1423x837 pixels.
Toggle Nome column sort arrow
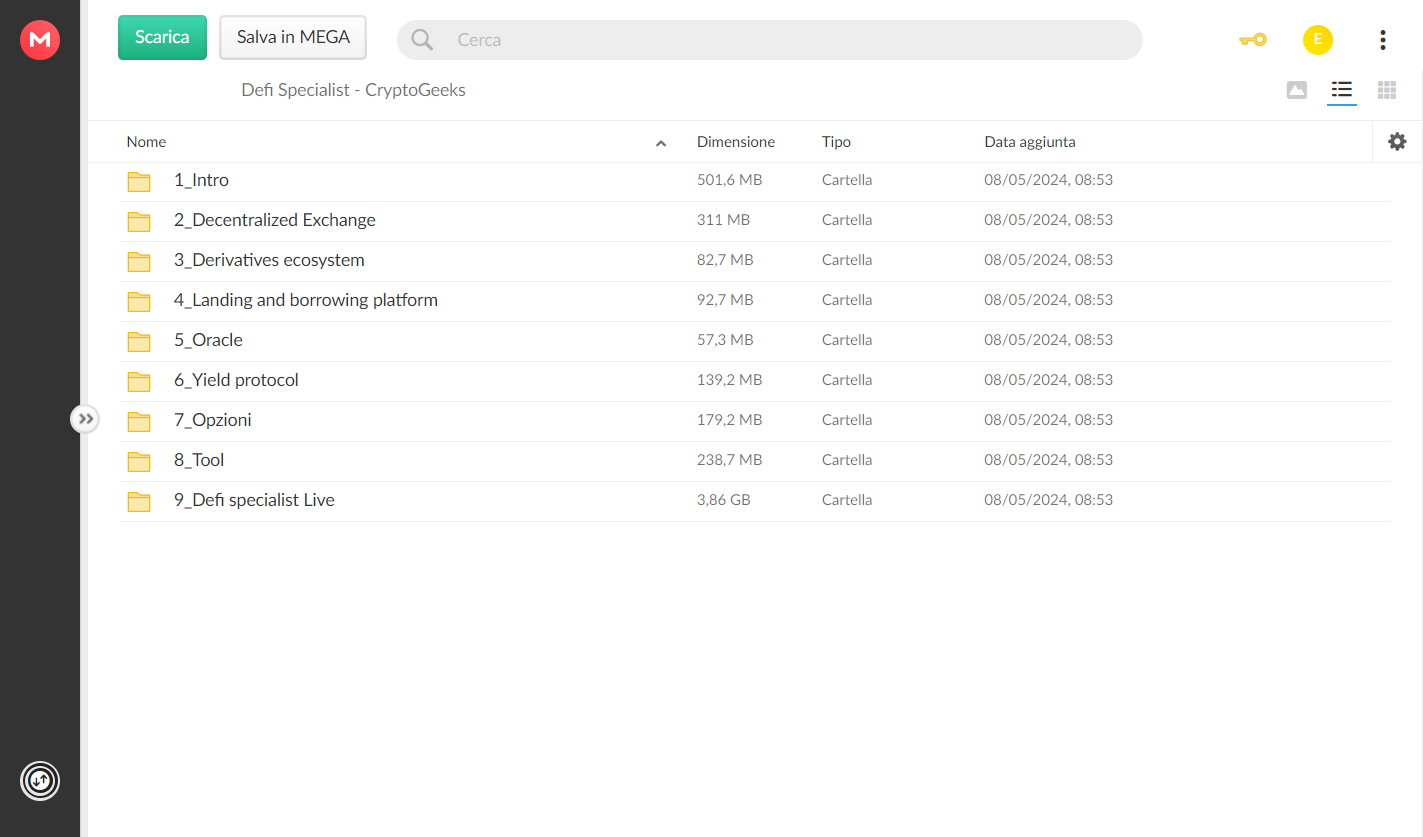click(x=661, y=143)
